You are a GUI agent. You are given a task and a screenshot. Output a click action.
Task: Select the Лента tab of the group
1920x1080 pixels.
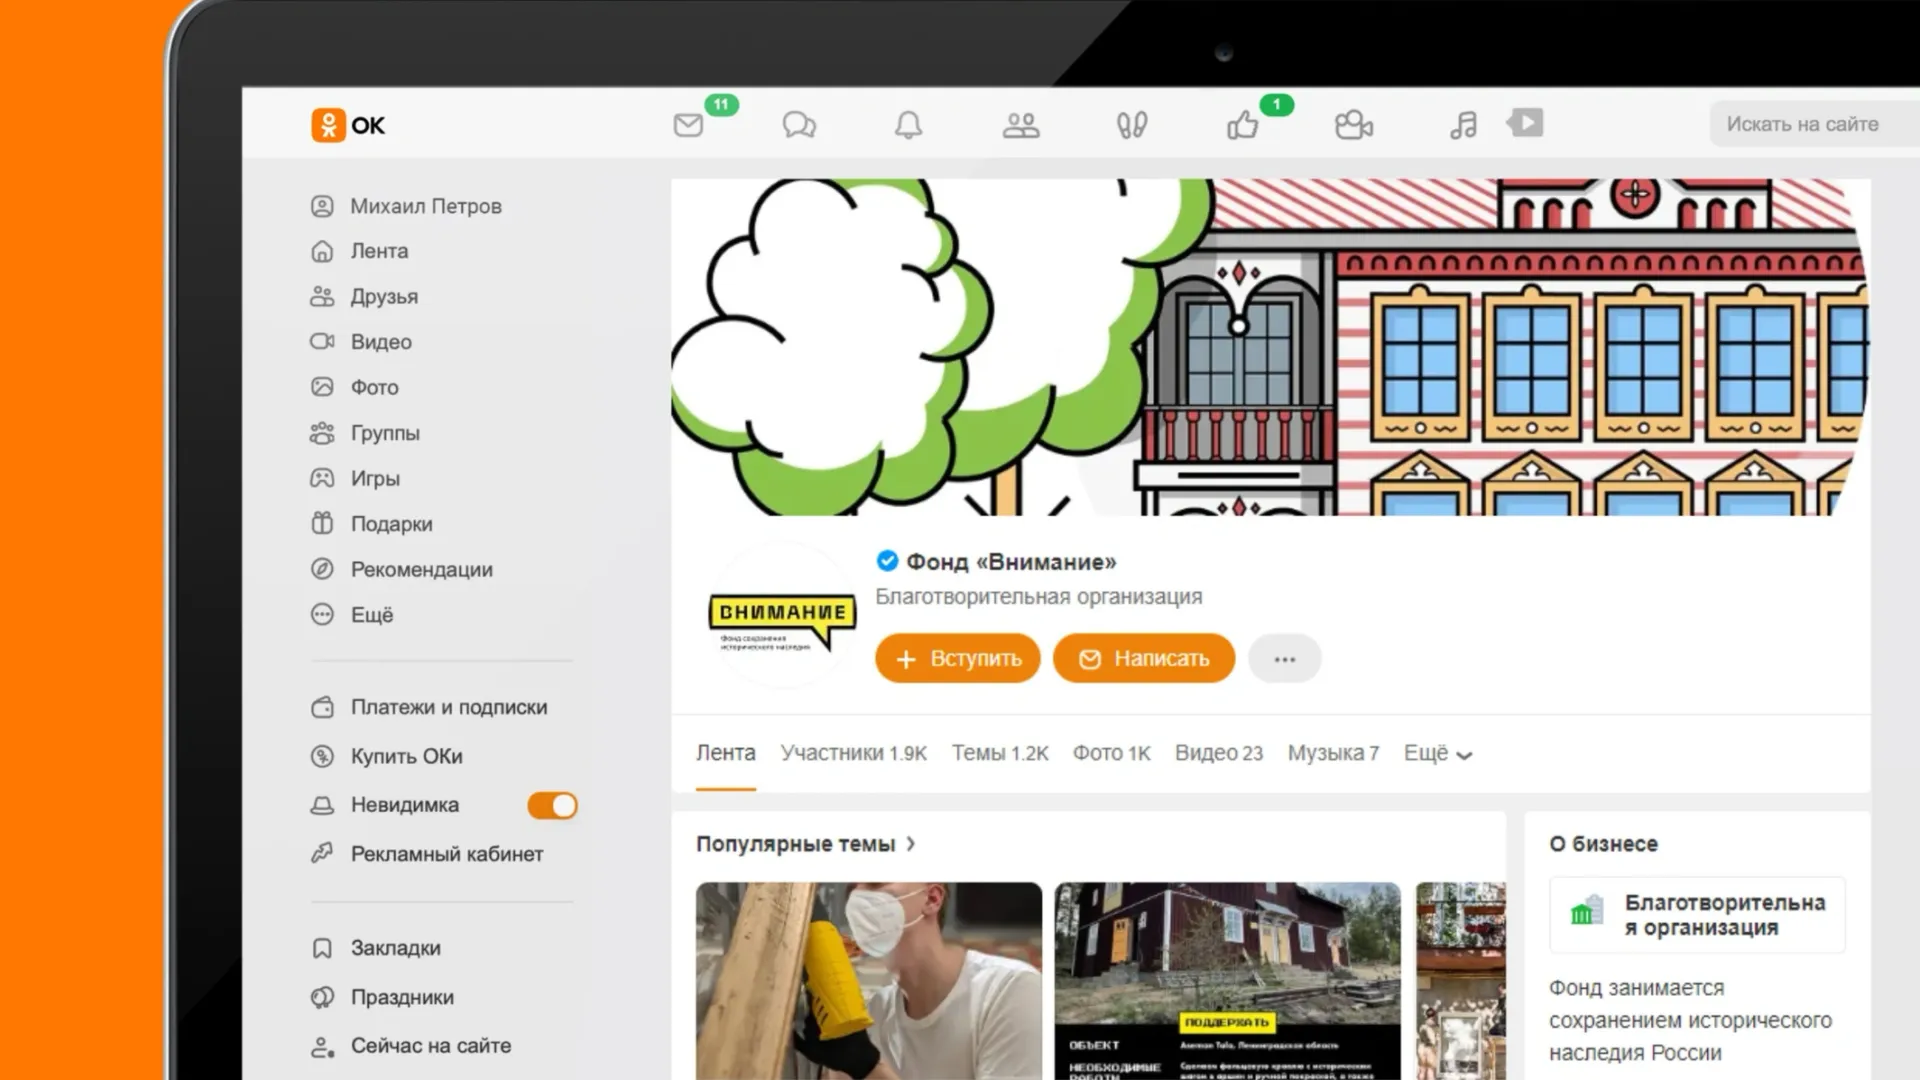coord(726,753)
